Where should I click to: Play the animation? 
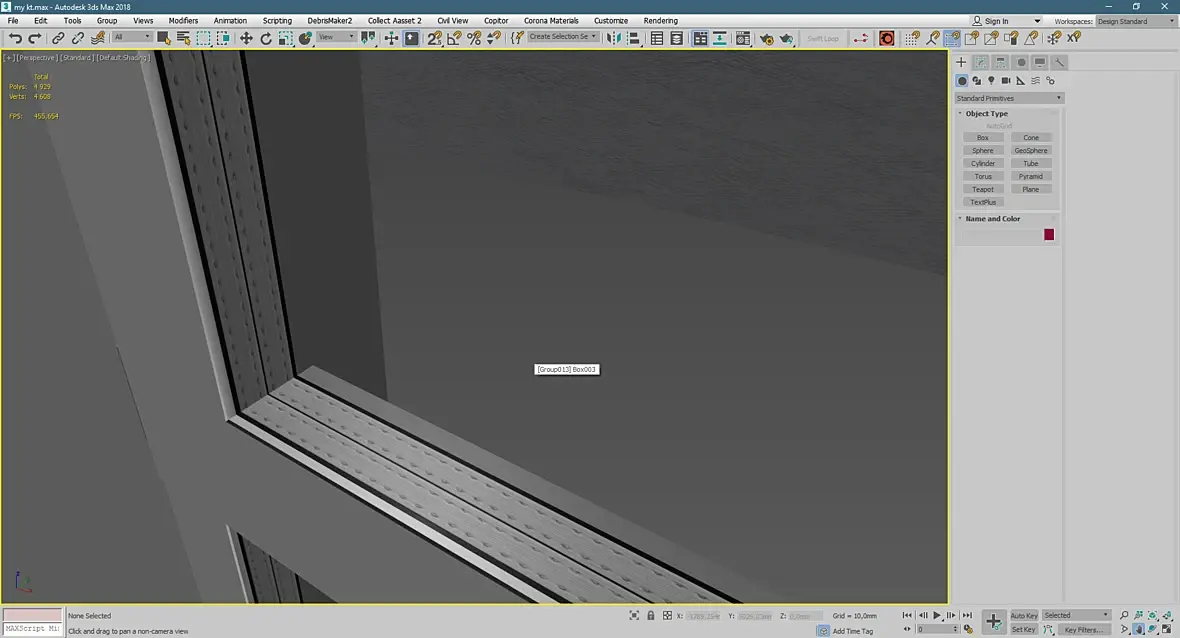click(937, 615)
